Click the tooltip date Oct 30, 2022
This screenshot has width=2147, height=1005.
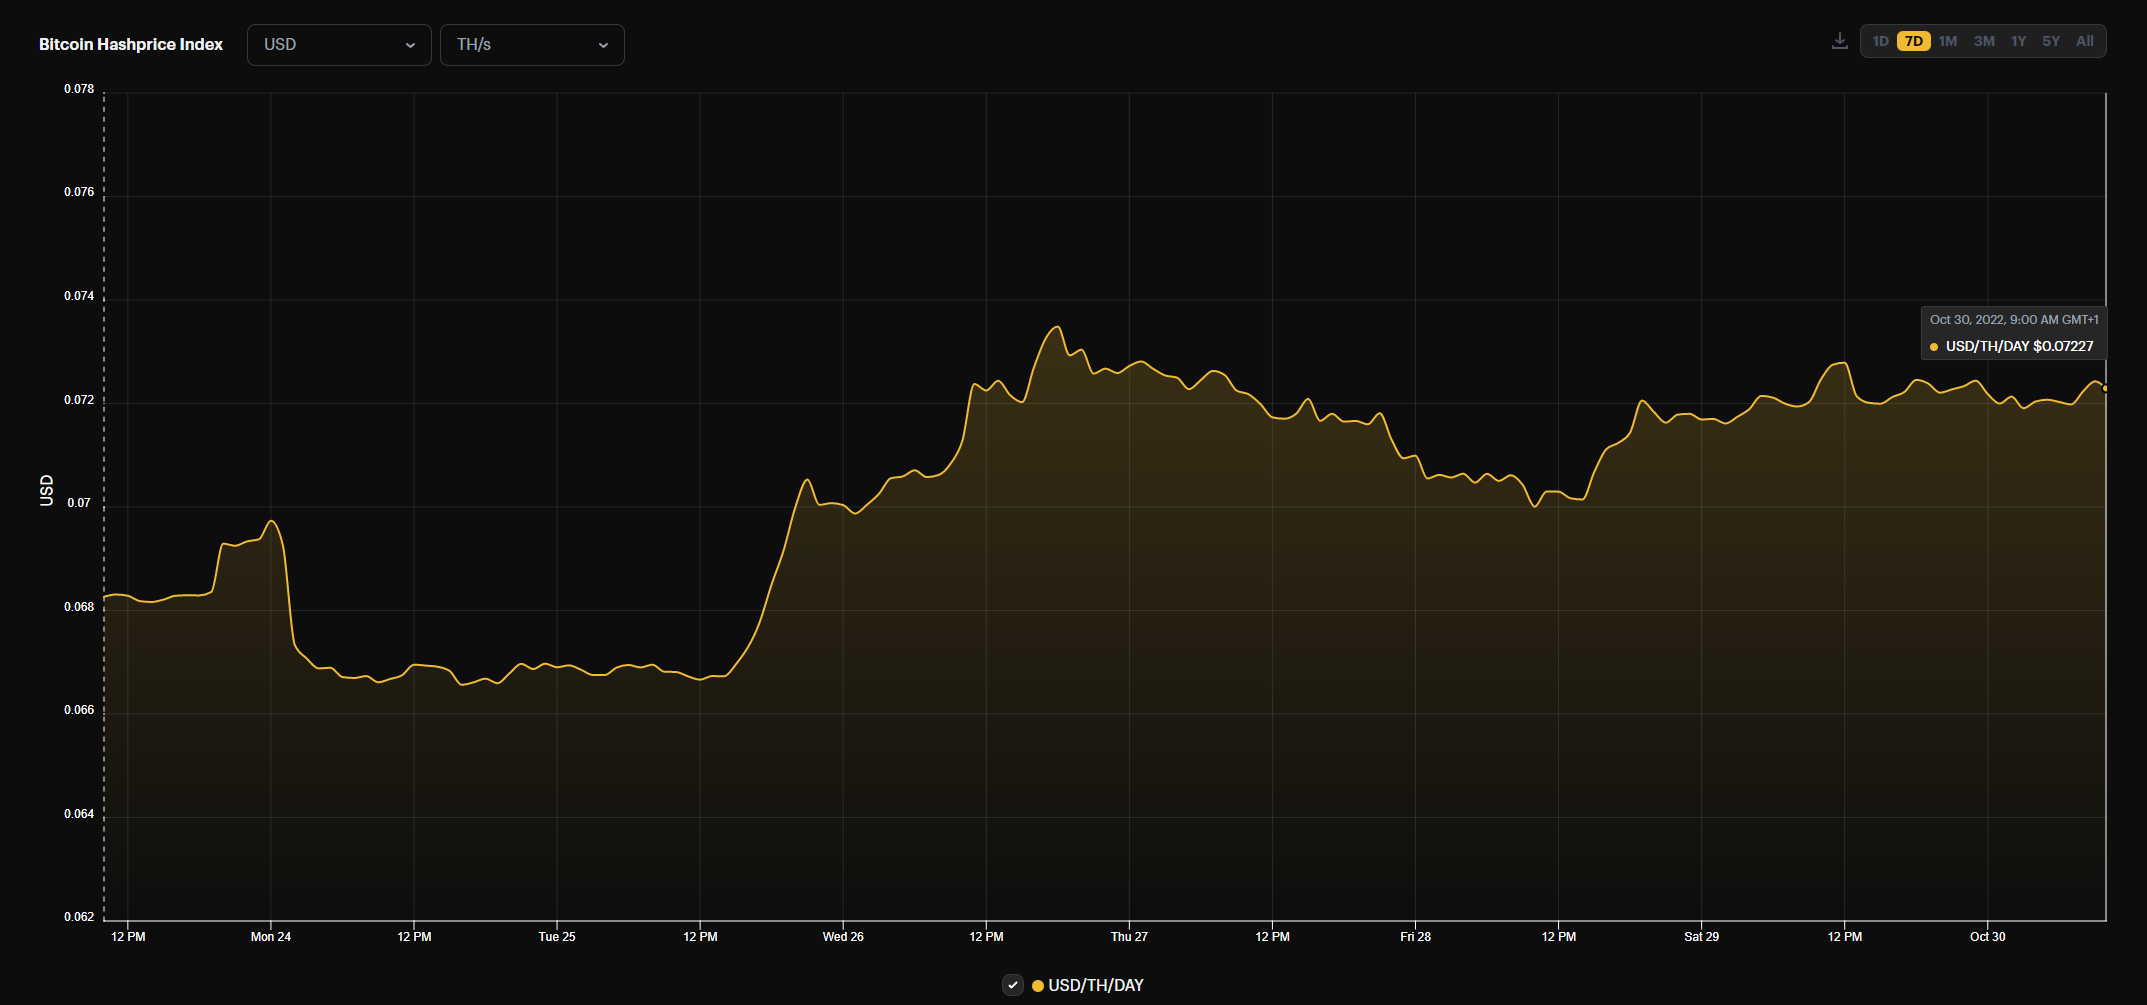[1967, 320]
